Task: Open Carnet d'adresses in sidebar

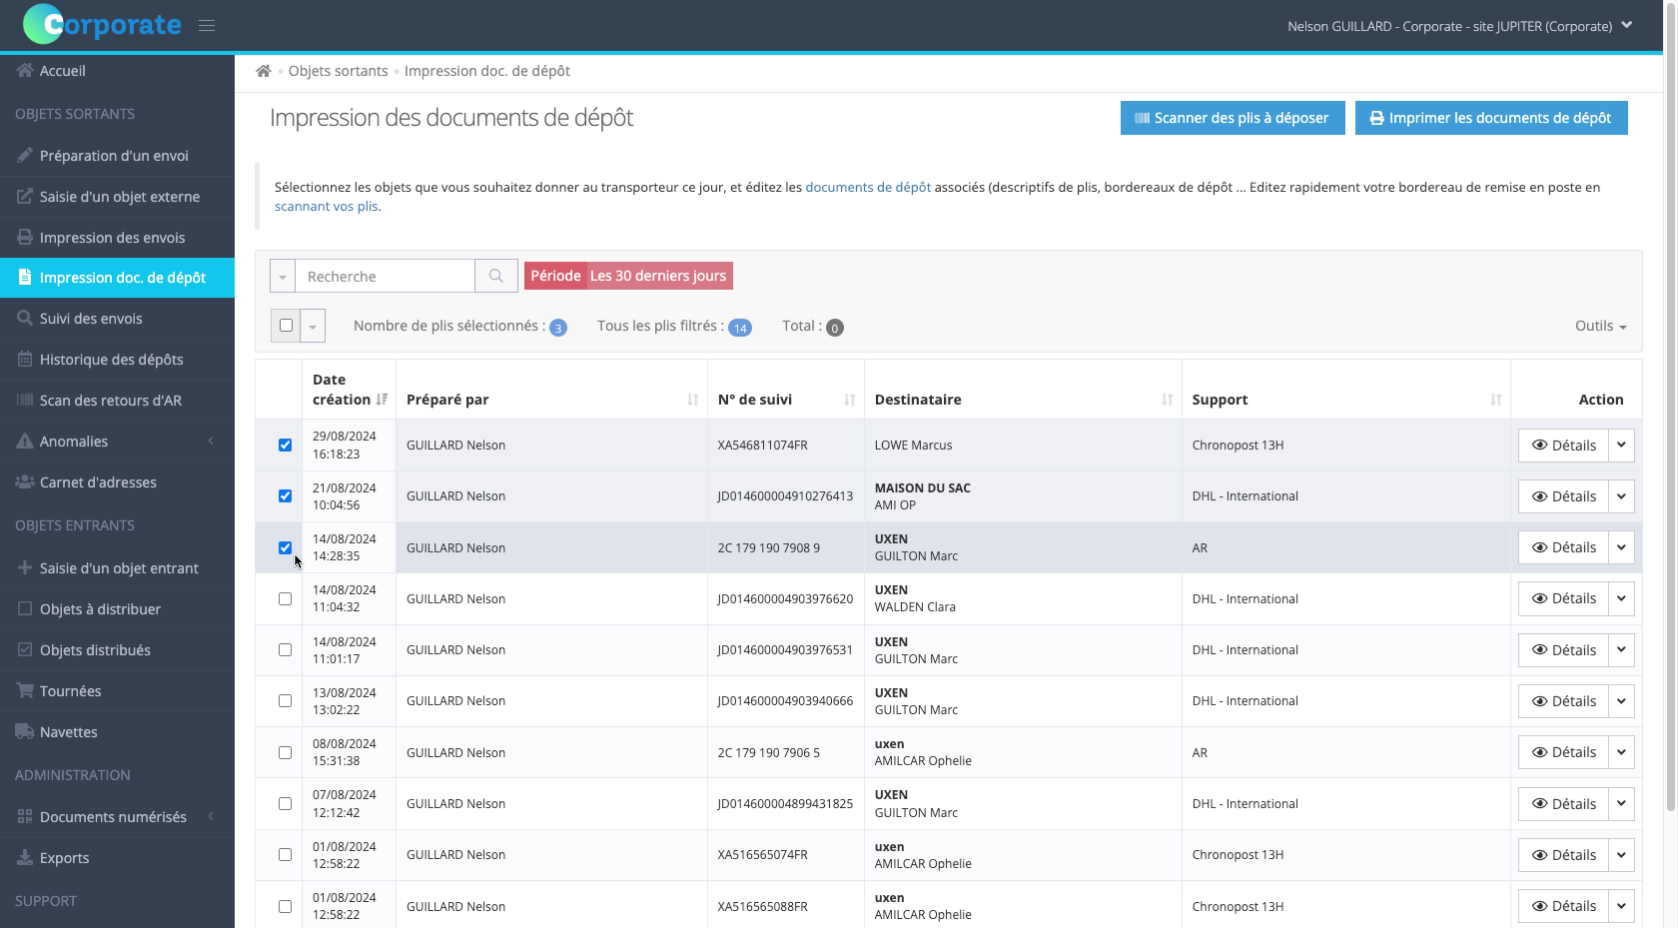Action: point(117,482)
